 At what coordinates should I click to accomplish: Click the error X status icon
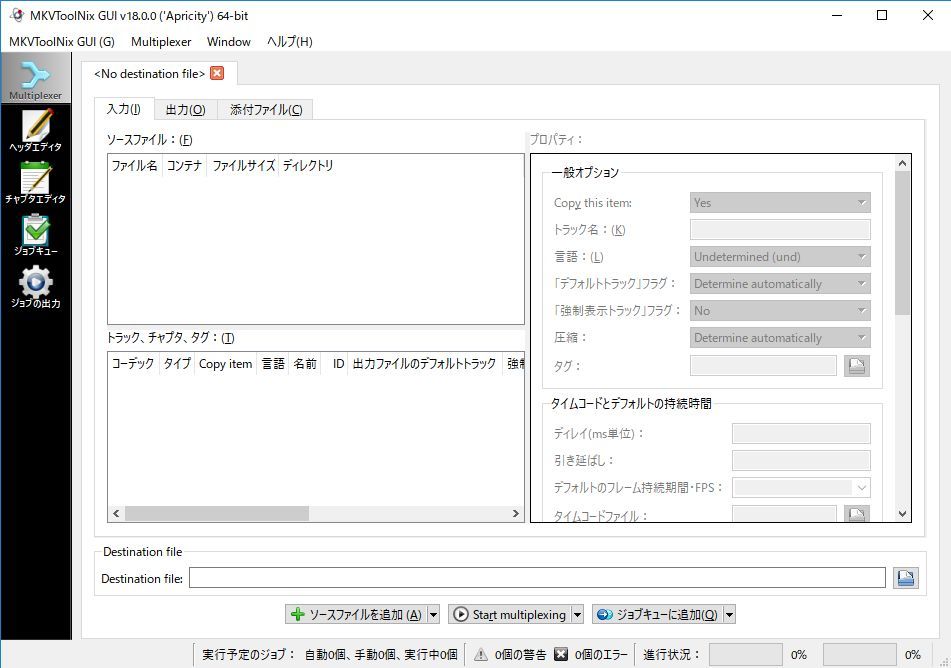561,654
